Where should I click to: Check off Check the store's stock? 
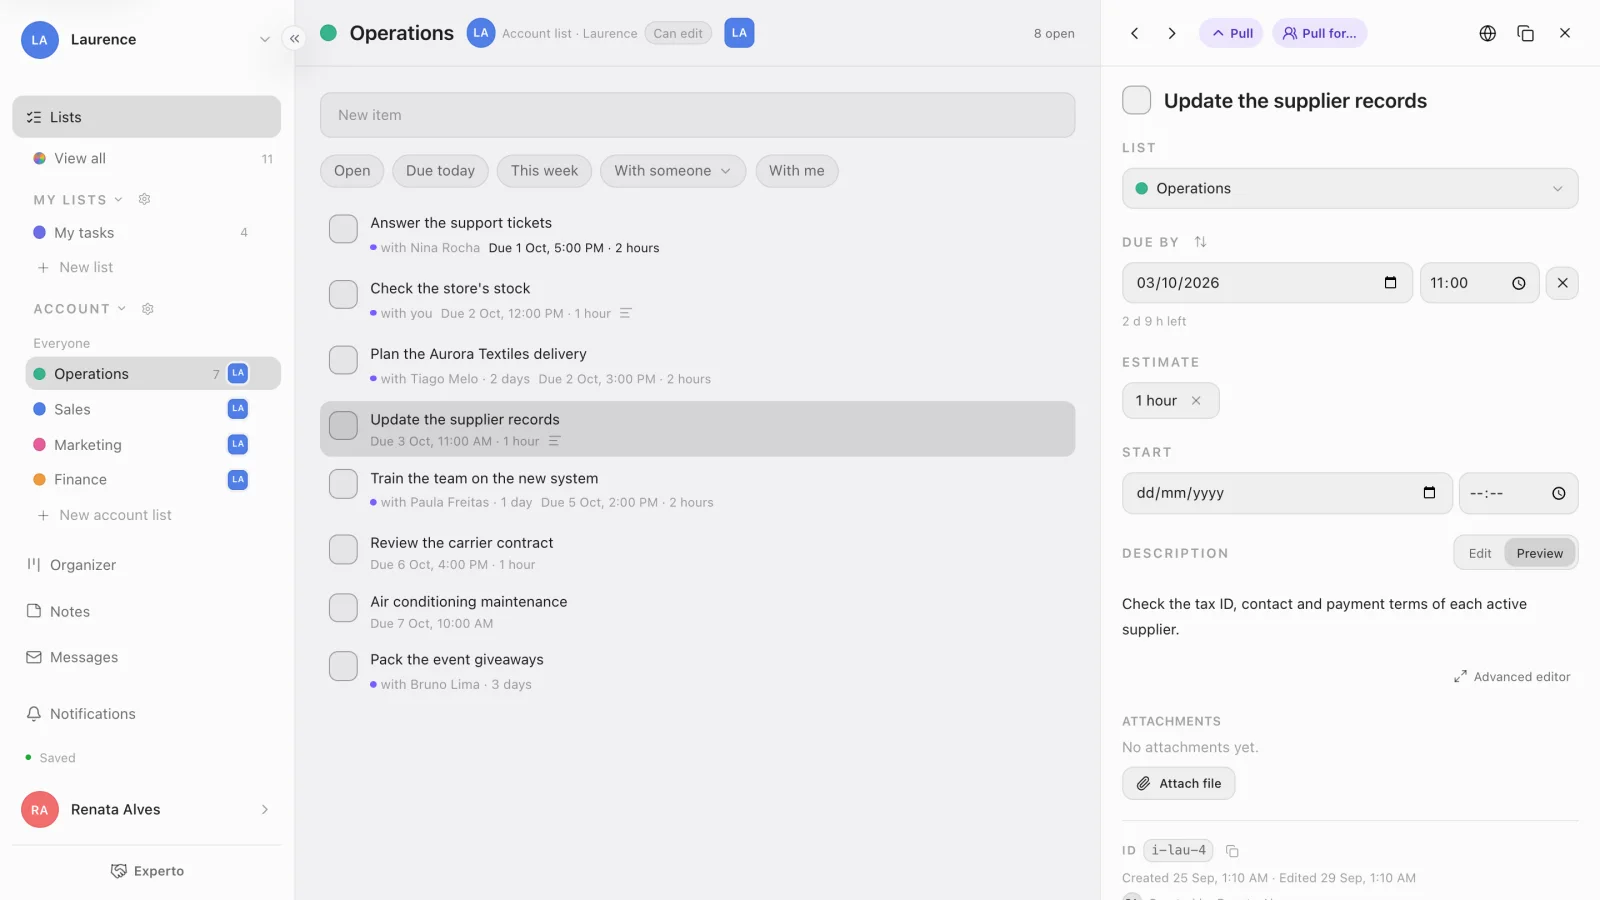click(343, 295)
